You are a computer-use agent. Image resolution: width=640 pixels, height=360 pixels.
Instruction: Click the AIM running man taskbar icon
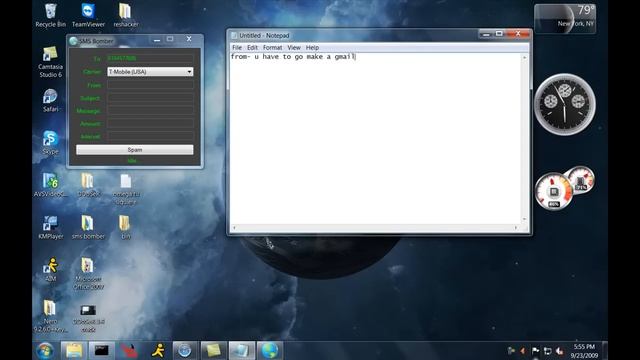point(158,351)
